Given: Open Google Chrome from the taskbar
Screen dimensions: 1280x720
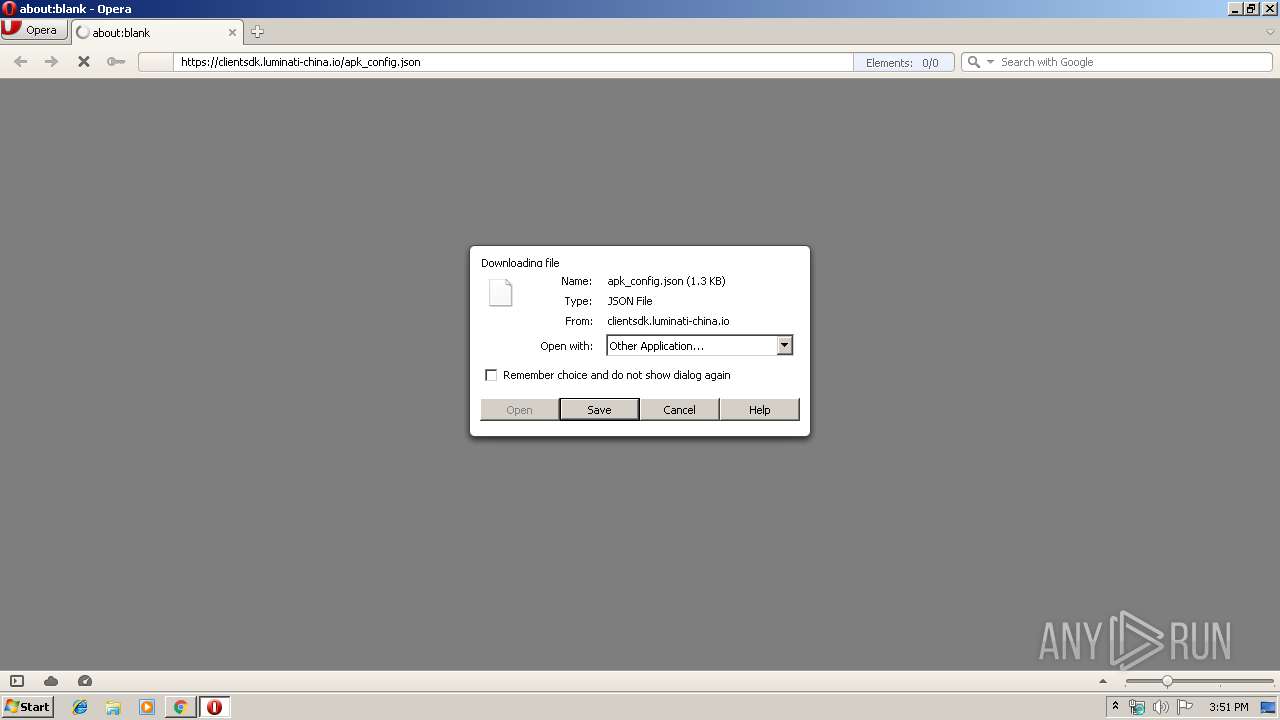Looking at the screenshot, I should [x=180, y=707].
